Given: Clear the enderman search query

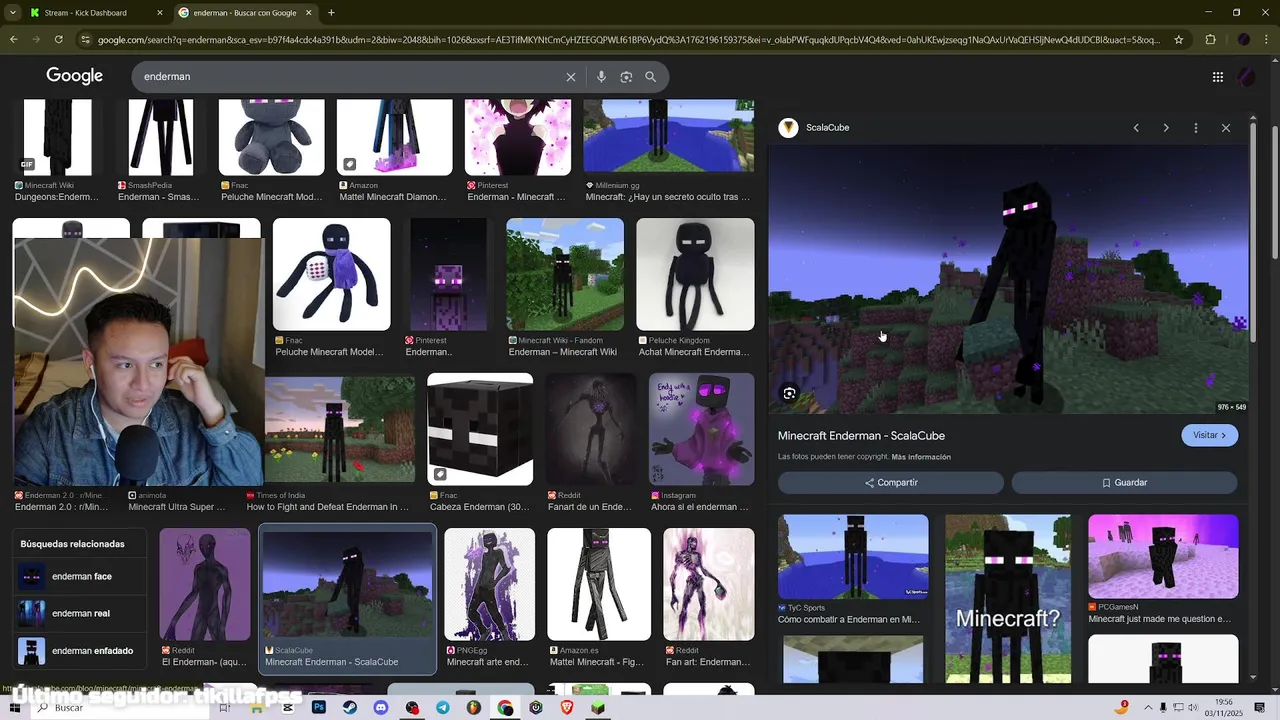Looking at the screenshot, I should (x=571, y=77).
